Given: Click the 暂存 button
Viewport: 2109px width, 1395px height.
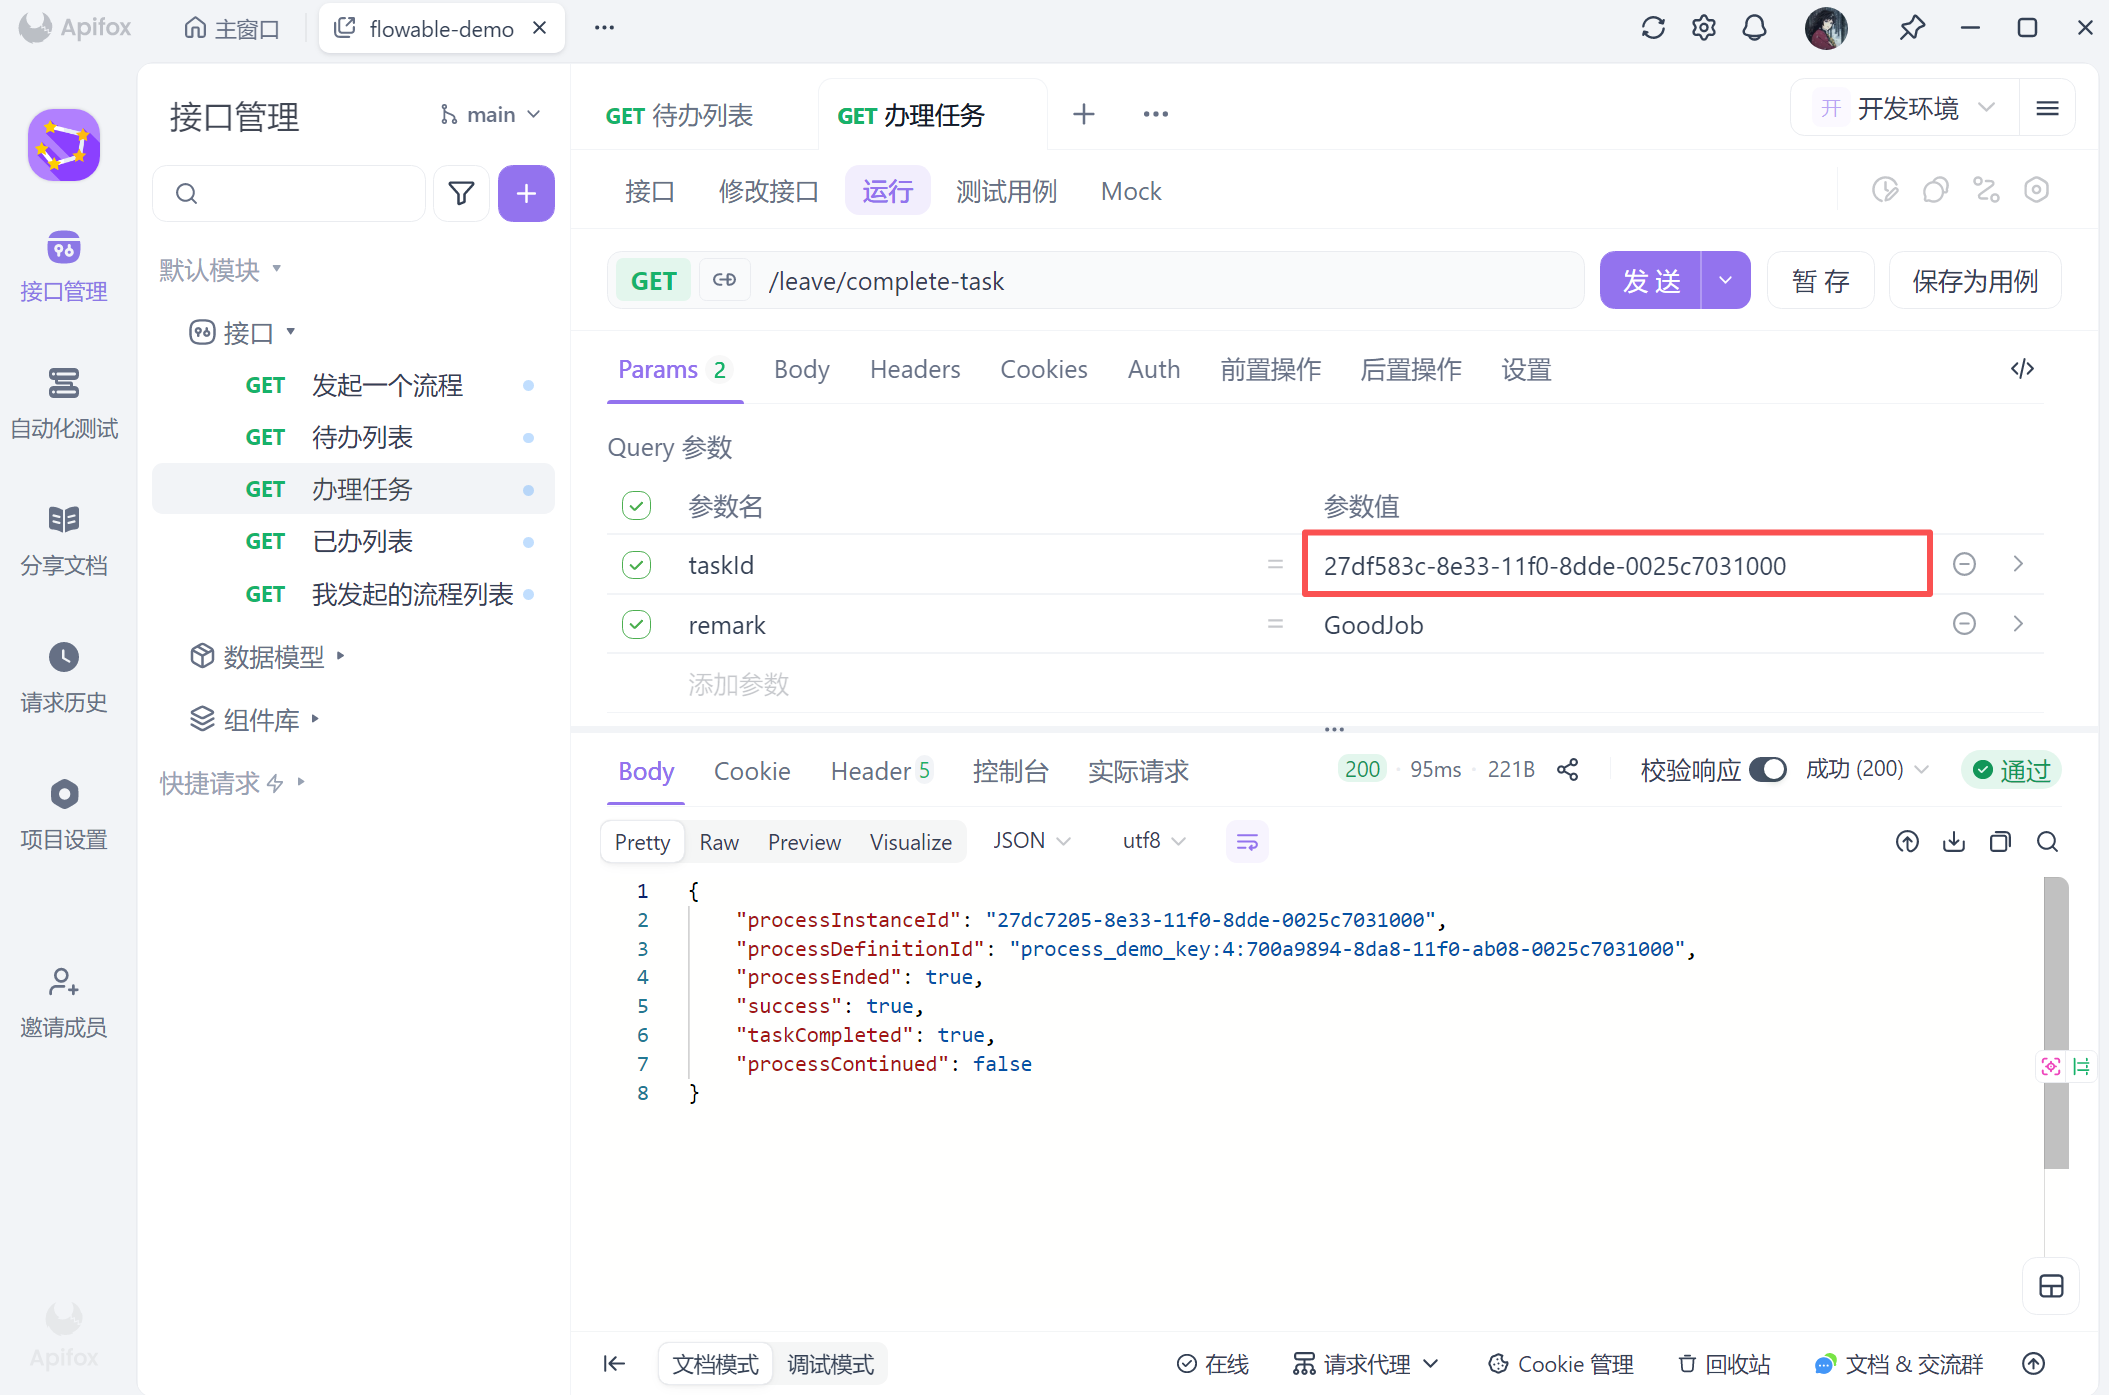Looking at the screenshot, I should (x=1820, y=281).
